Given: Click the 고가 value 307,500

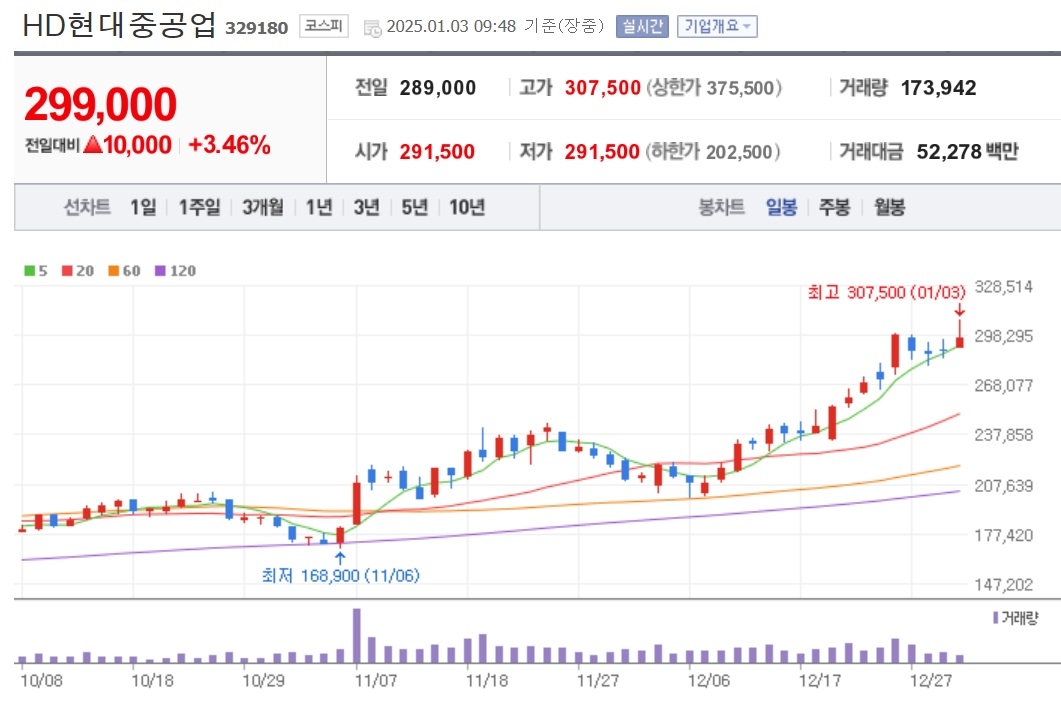Looking at the screenshot, I should [603, 88].
